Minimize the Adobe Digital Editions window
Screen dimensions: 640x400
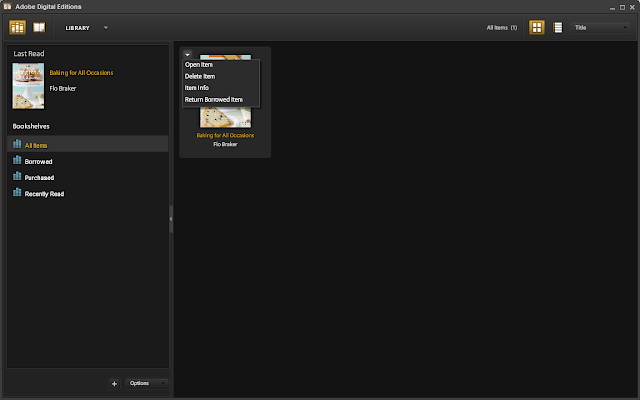(x=612, y=7)
